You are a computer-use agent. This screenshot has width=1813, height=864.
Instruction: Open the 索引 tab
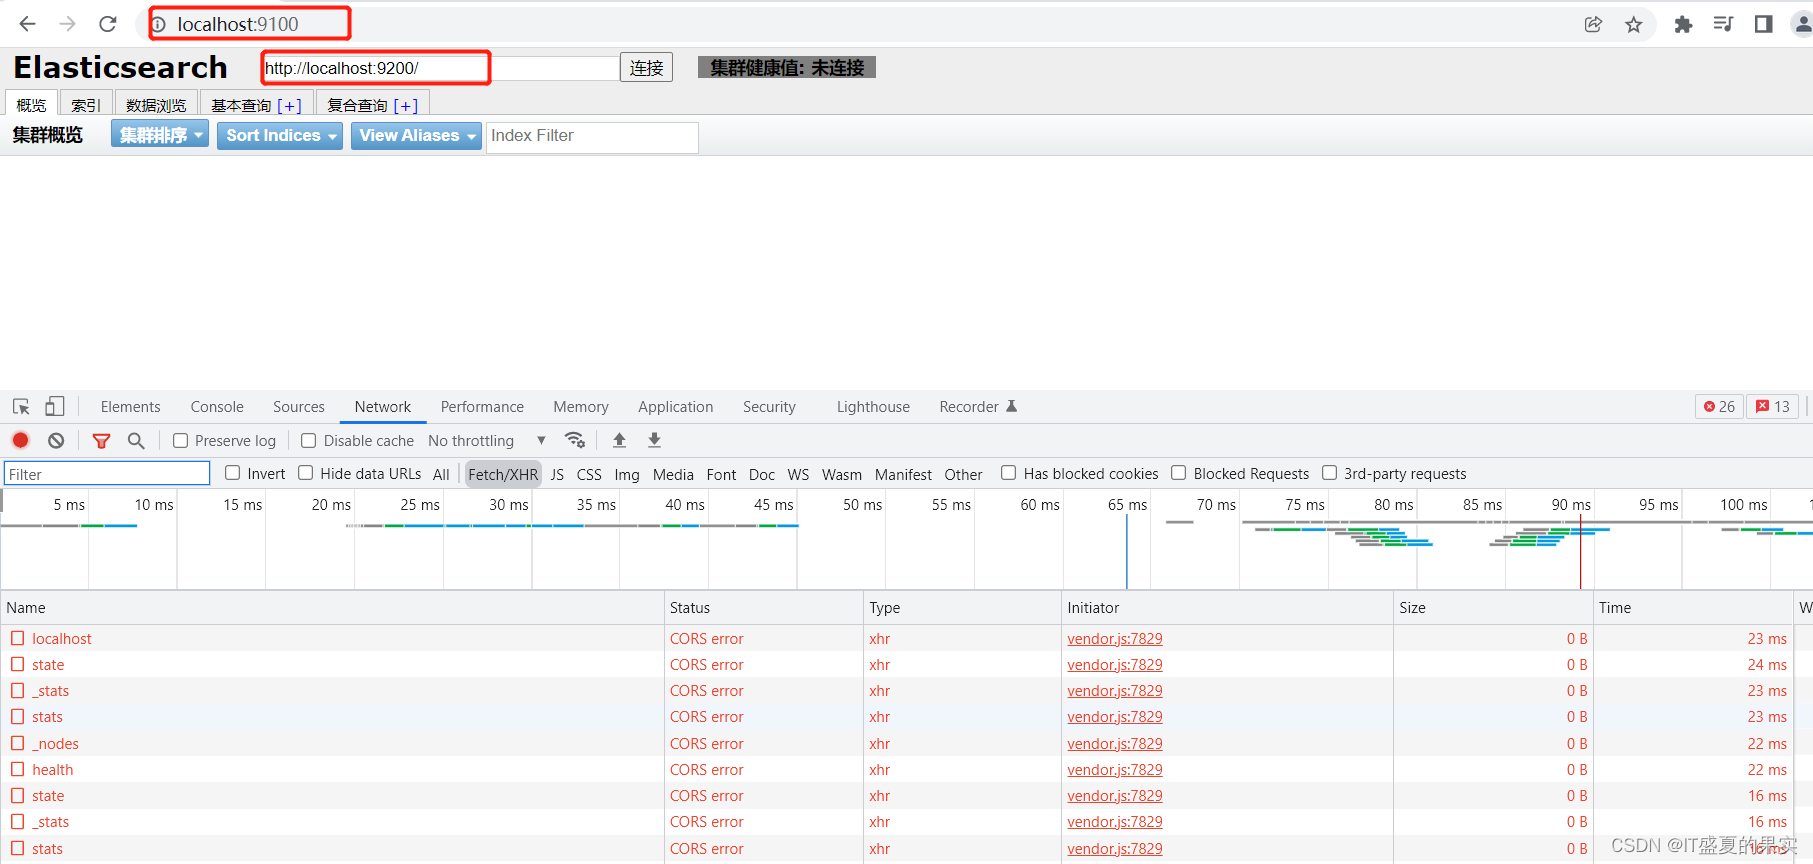point(86,105)
